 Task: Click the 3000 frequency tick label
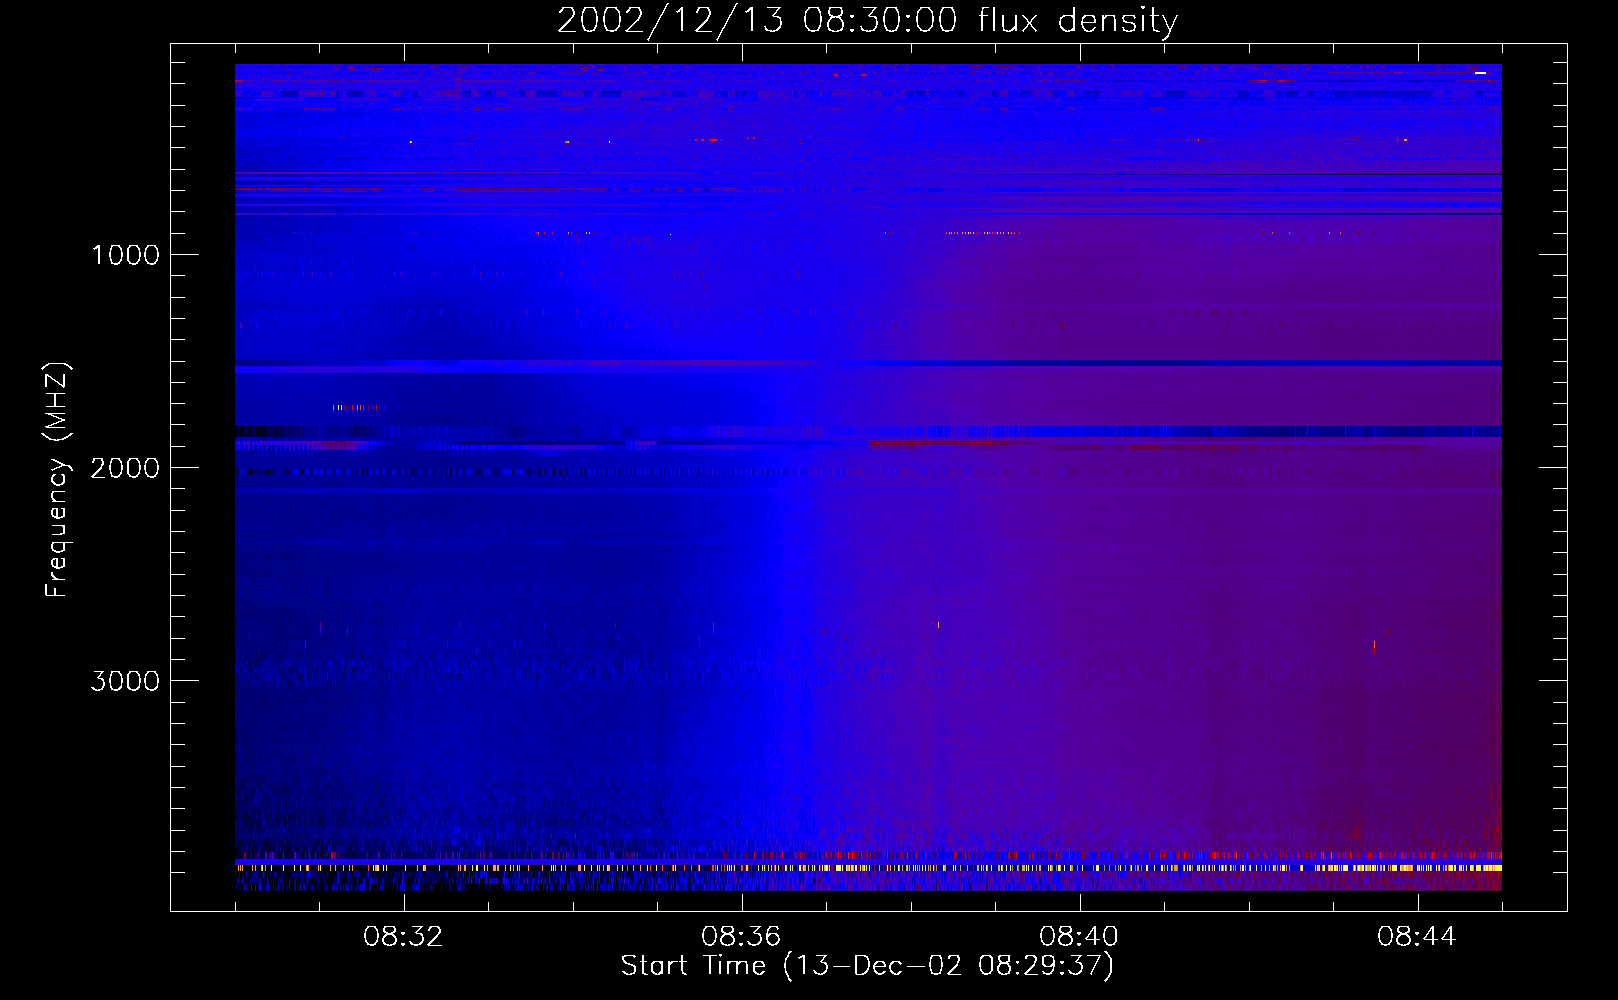tap(125, 681)
